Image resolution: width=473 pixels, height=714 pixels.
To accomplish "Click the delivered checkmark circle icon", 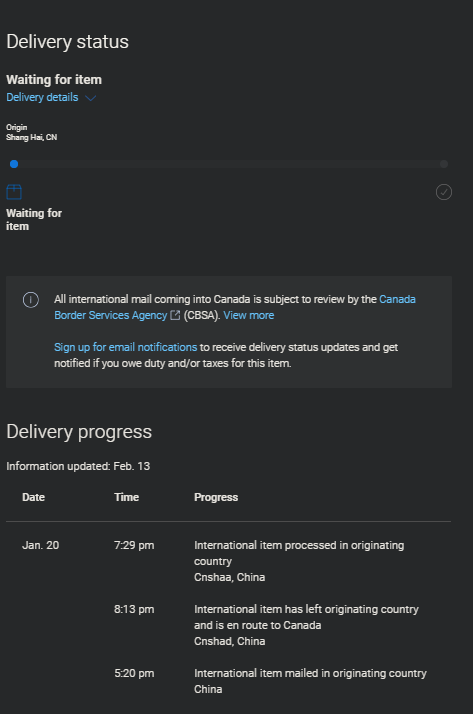I will click(444, 192).
